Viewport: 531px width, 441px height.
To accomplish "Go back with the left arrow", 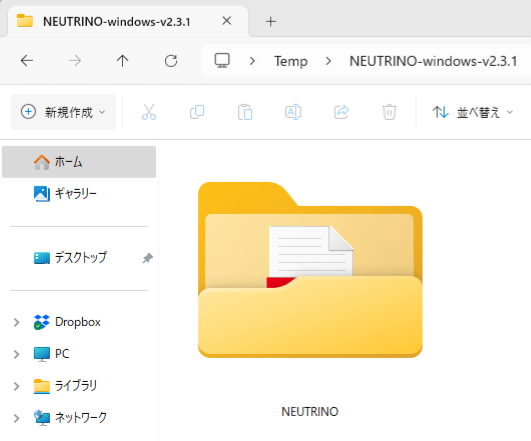I will point(27,61).
